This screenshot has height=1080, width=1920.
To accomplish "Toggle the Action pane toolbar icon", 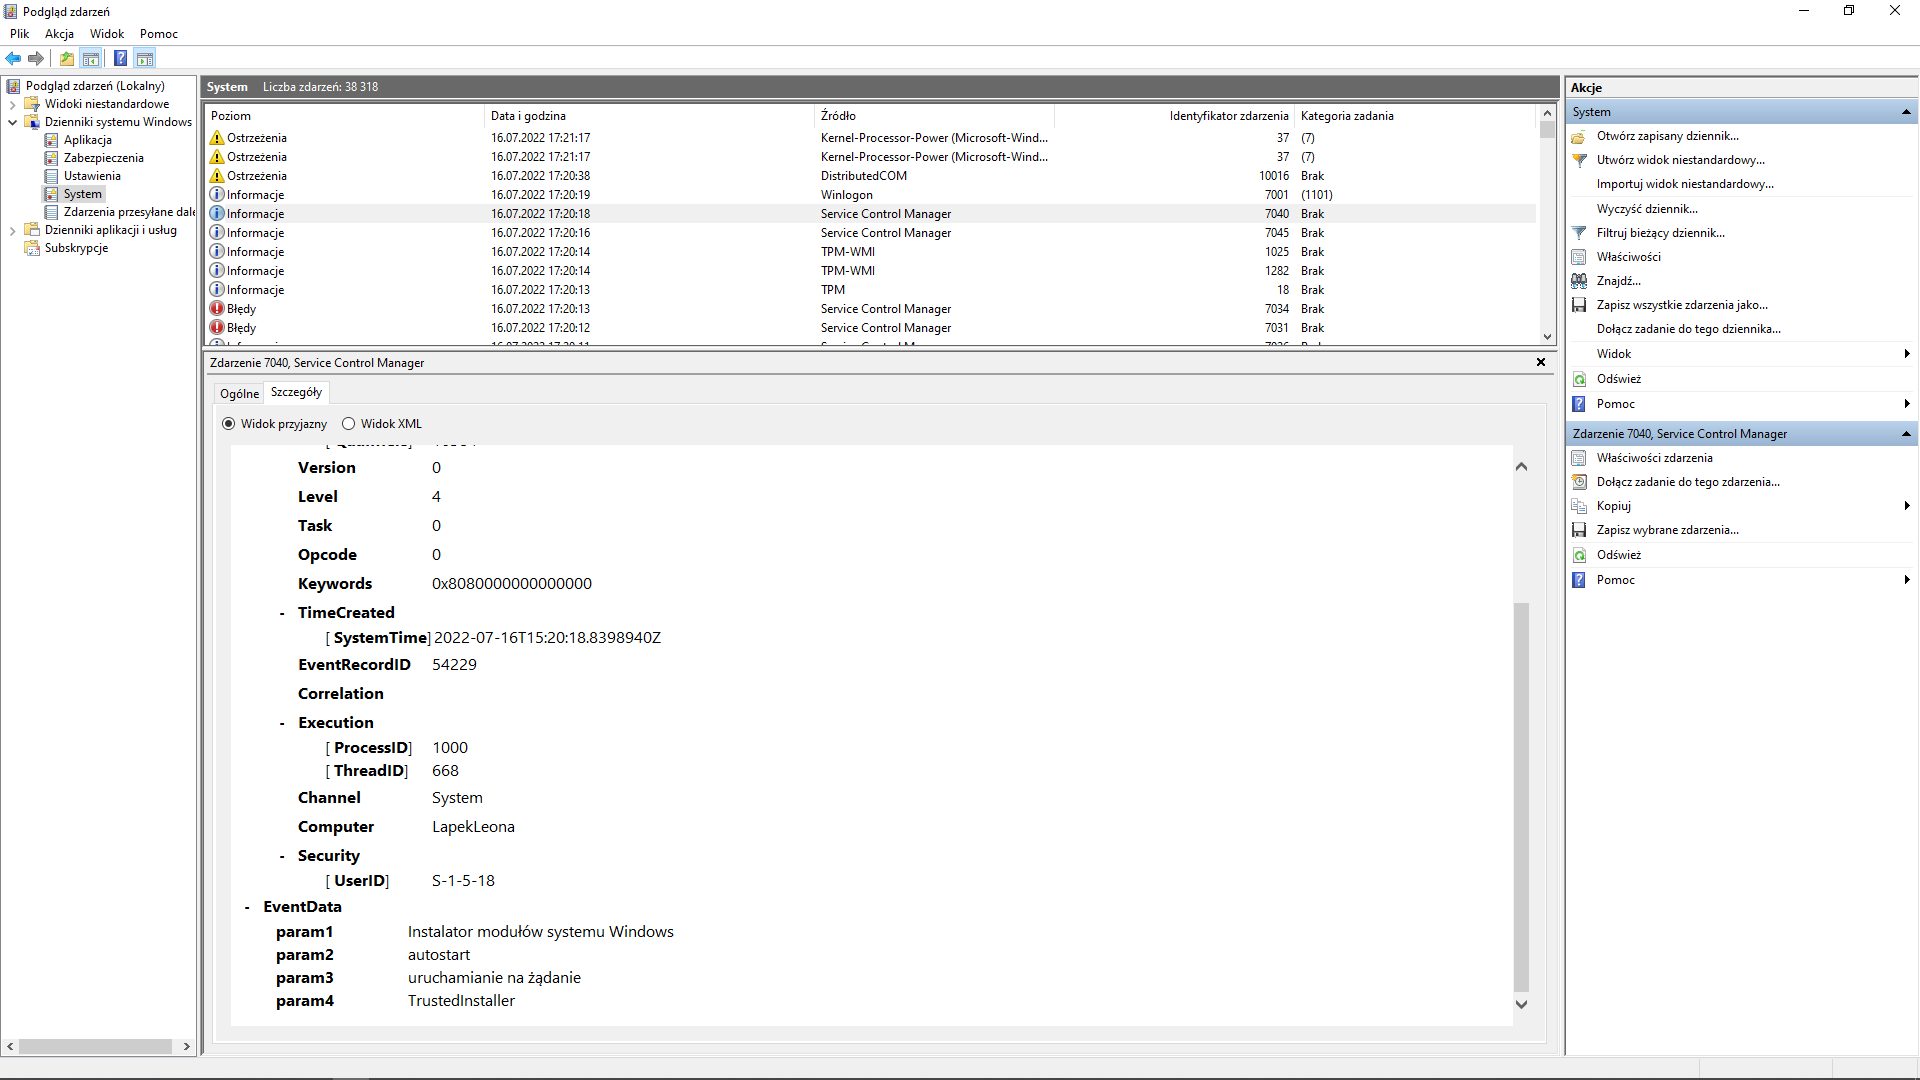I will pos(145,58).
